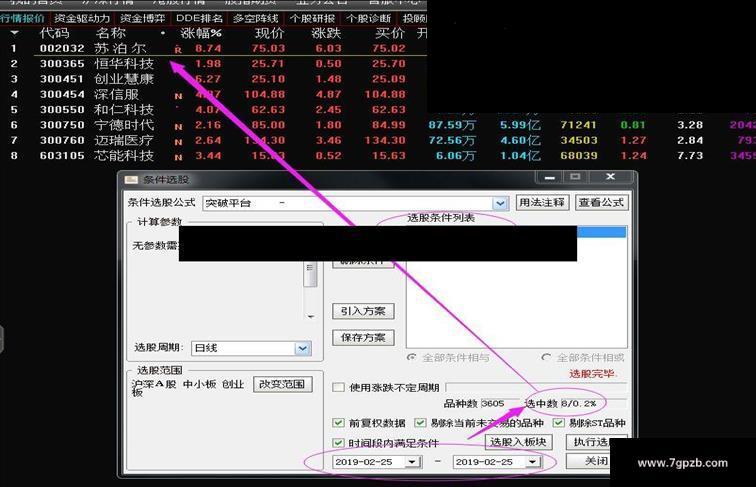Sort stock list by 现价 column
The width and height of the screenshot is (756, 487).
(270, 33)
